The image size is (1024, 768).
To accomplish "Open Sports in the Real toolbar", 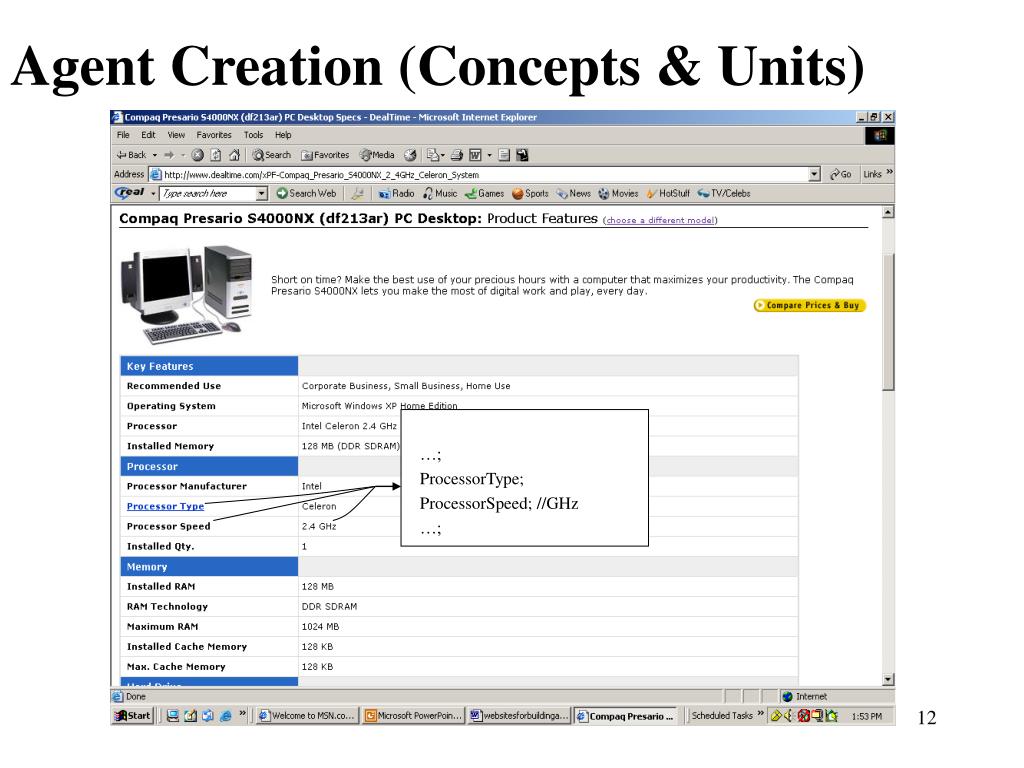I will point(530,194).
